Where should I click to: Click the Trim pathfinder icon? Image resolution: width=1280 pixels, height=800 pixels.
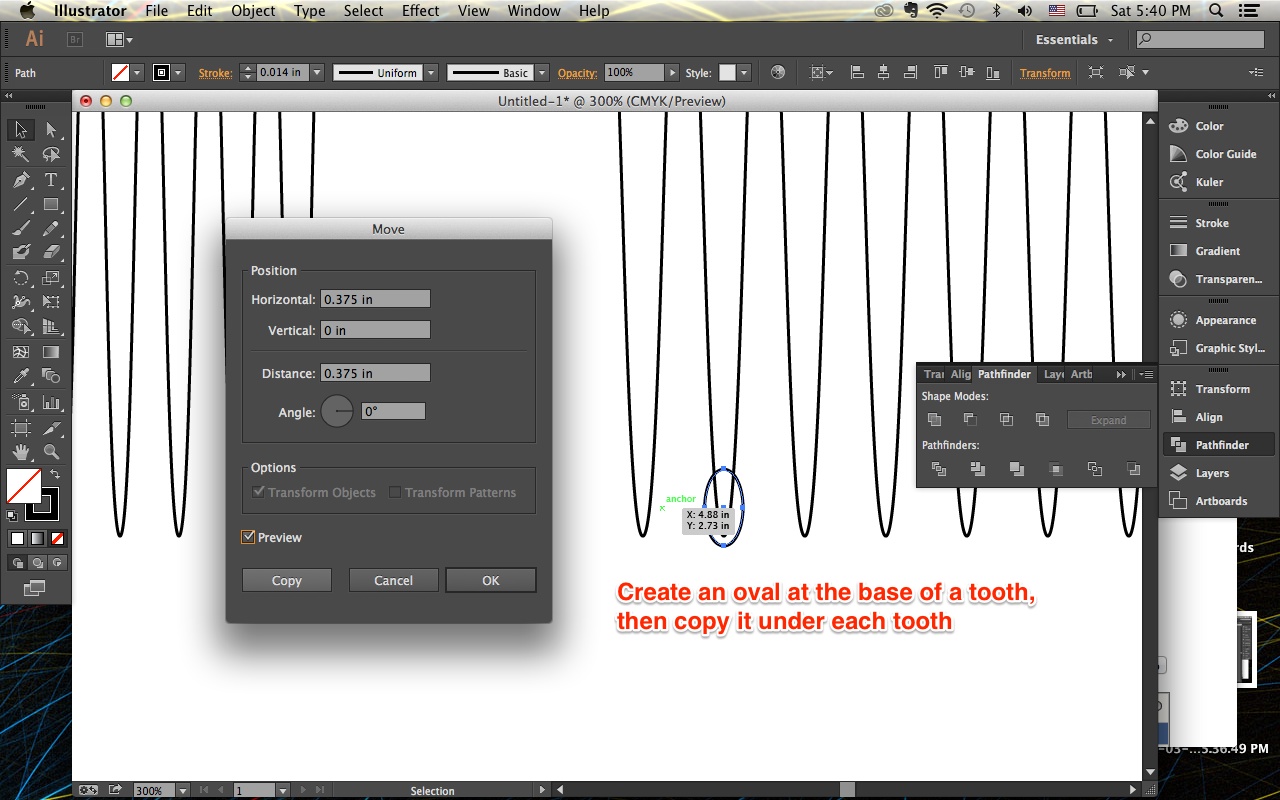pyautogui.click(x=977, y=468)
